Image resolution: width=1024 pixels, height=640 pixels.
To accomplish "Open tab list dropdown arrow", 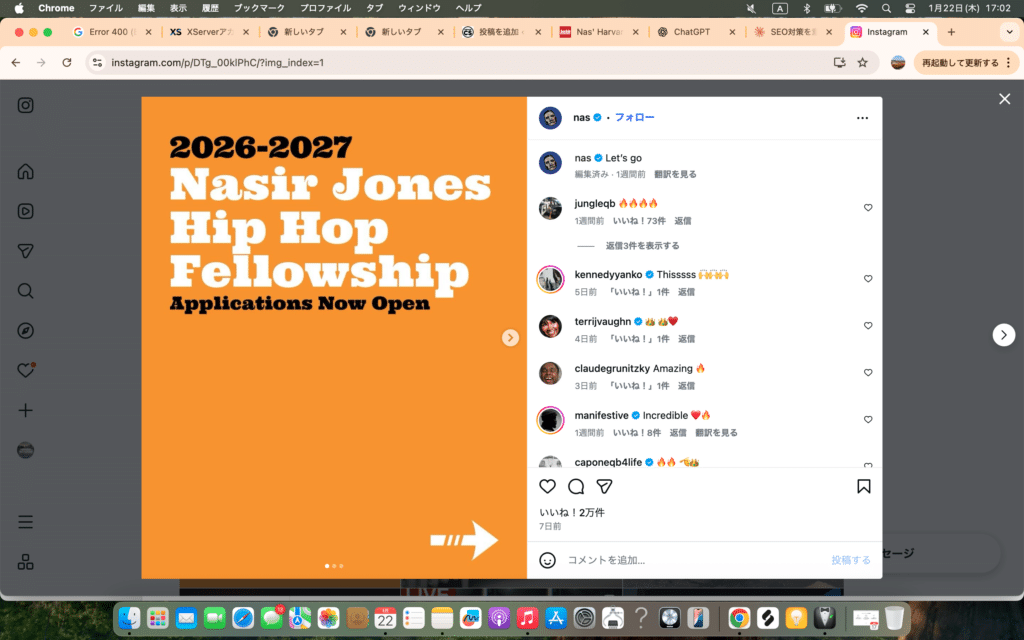I will (x=1009, y=32).
